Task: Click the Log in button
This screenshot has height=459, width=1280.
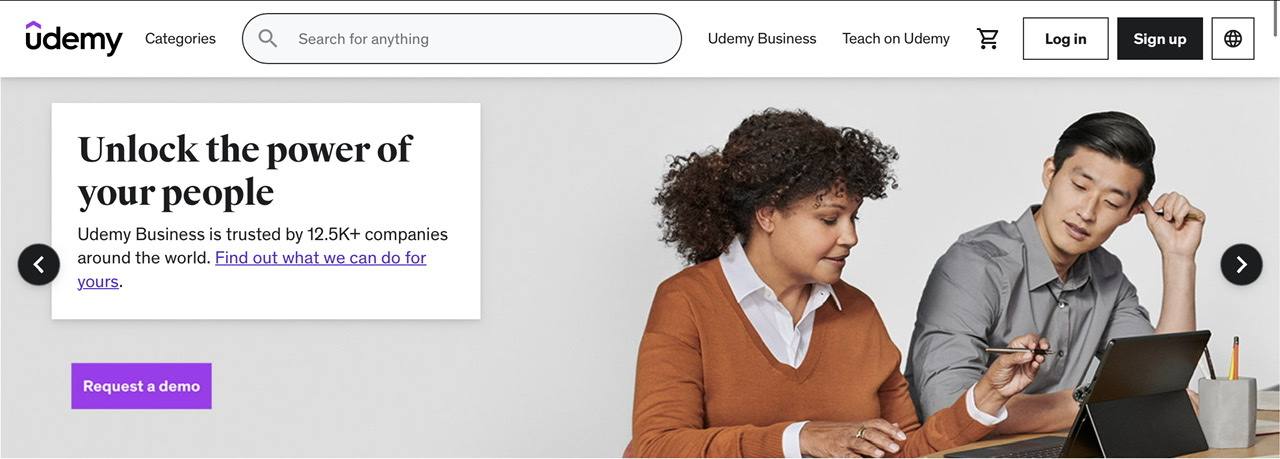Action: coord(1065,39)
